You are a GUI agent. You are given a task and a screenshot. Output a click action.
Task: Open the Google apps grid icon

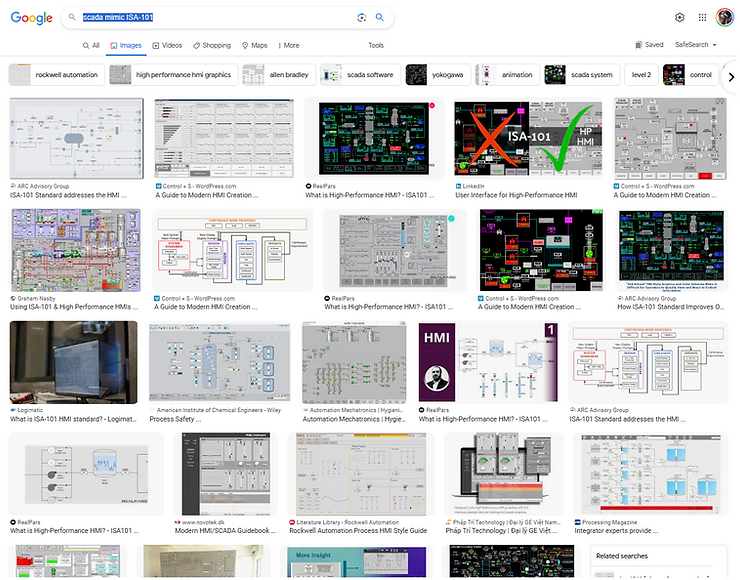point(702,17)
